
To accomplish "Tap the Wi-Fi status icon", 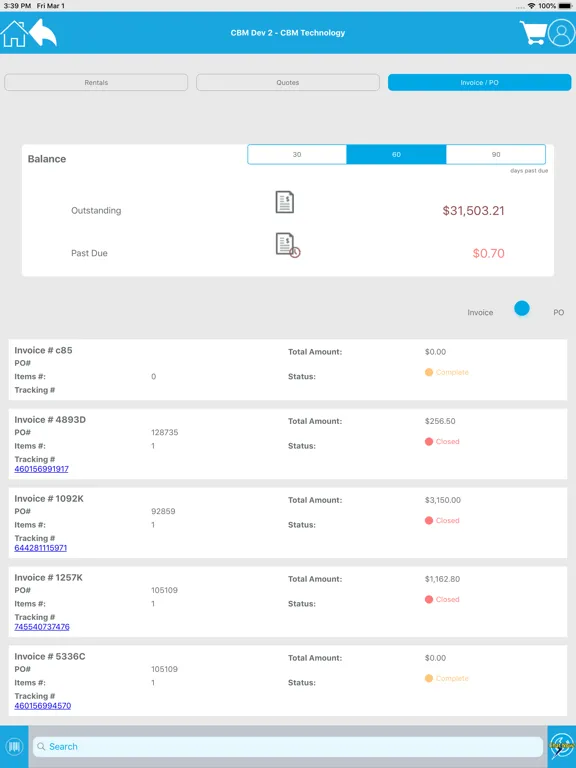I will click(531, 6).
